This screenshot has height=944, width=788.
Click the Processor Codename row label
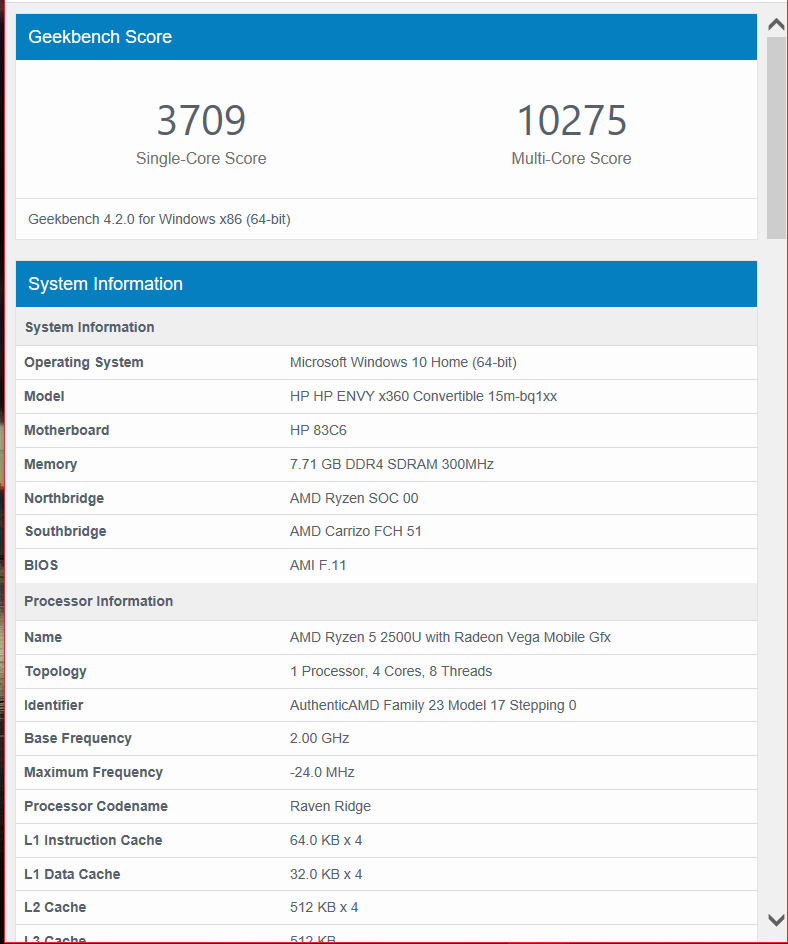[x=96, y=806]
